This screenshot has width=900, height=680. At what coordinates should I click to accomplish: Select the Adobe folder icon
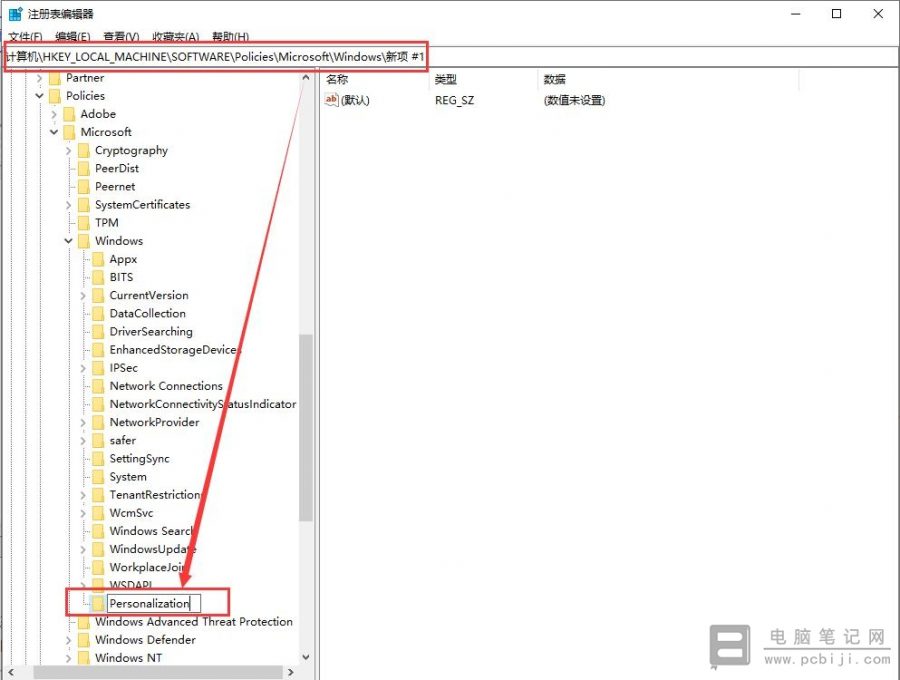(x=69, y=114)
